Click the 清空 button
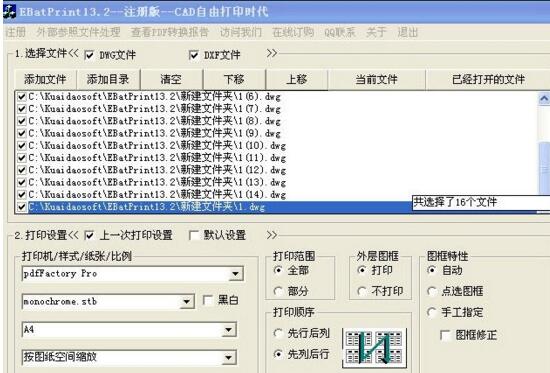Screen dimensions: 550x373 [x=171, y=79]
